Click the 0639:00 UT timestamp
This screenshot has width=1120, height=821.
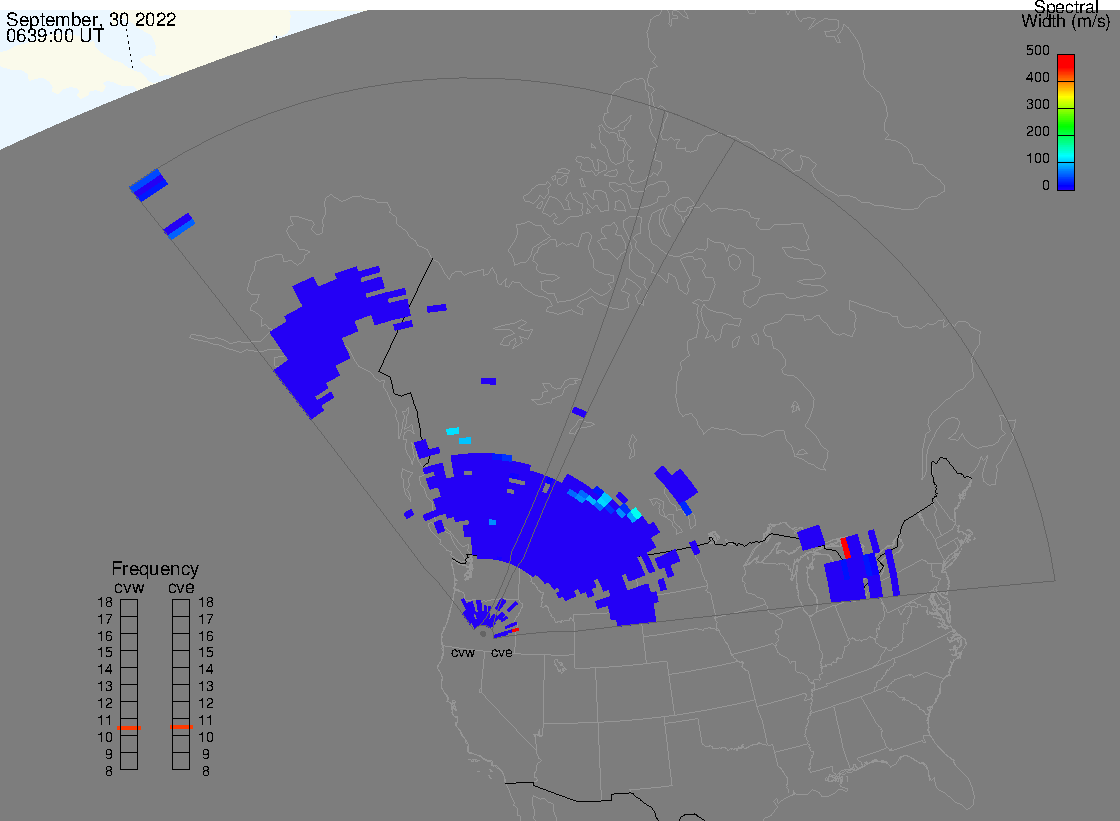(x=55, y=36)
